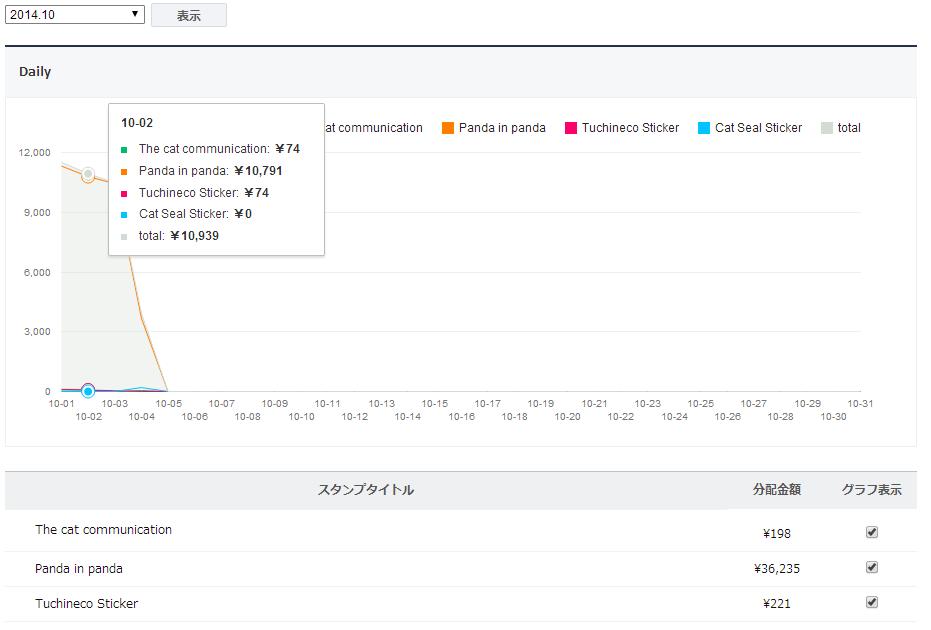Screen dimensions: 931x630
Task: Click the Cat Seal Sticker legend label
Action: (x=758, y=128)
